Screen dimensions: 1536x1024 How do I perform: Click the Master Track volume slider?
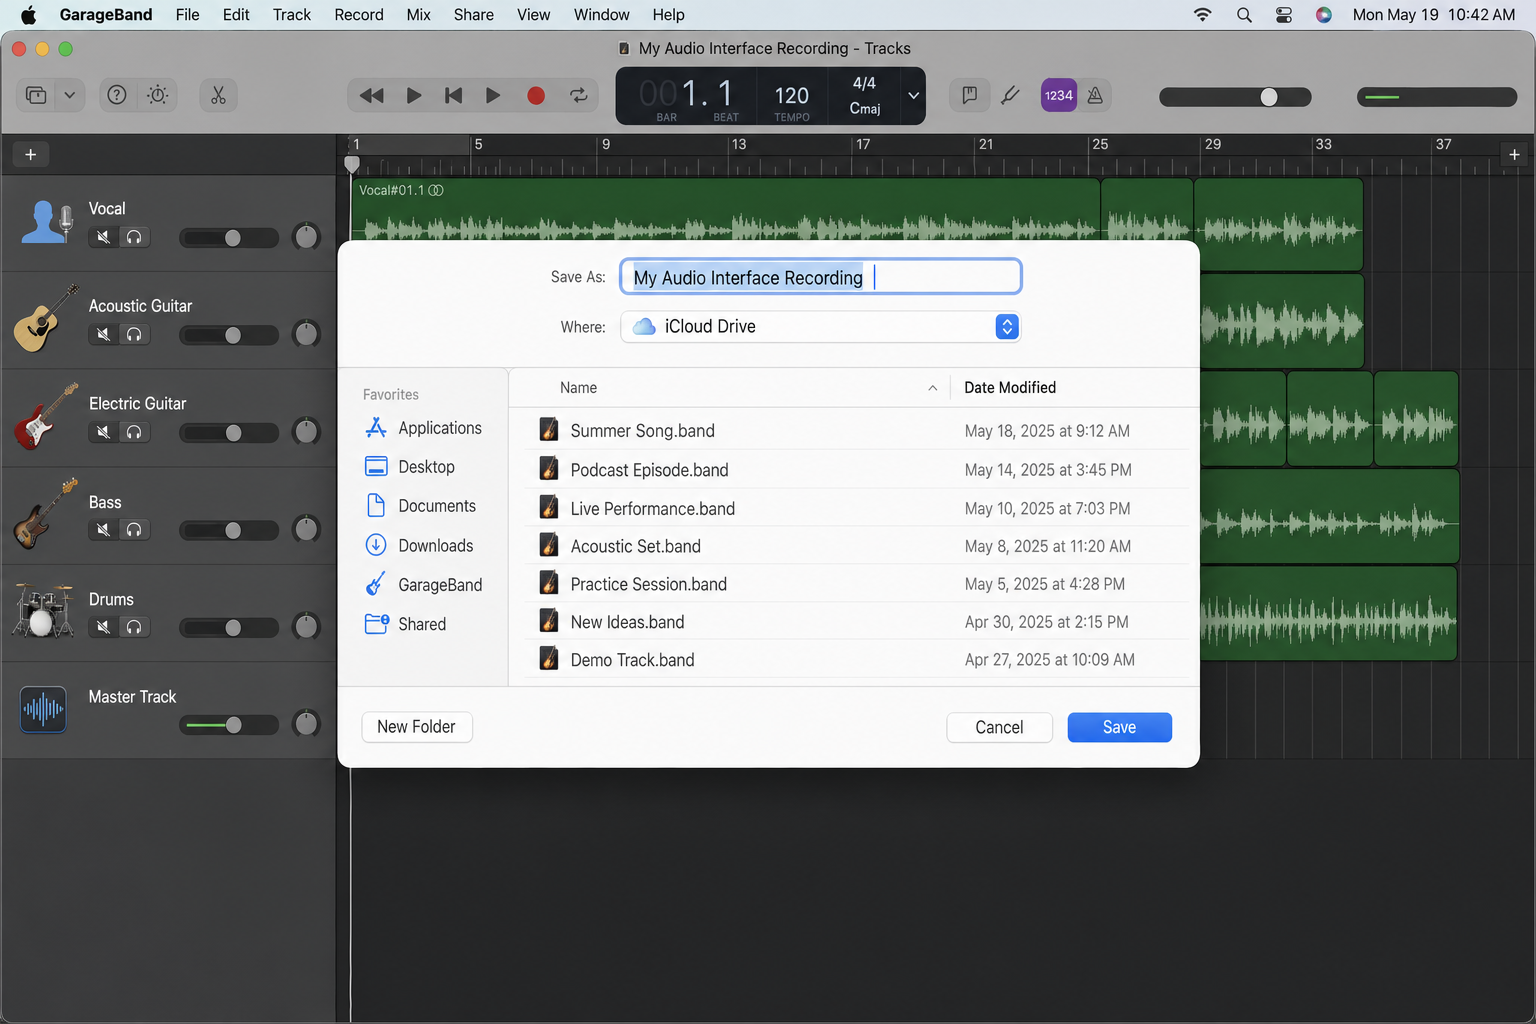229,725
